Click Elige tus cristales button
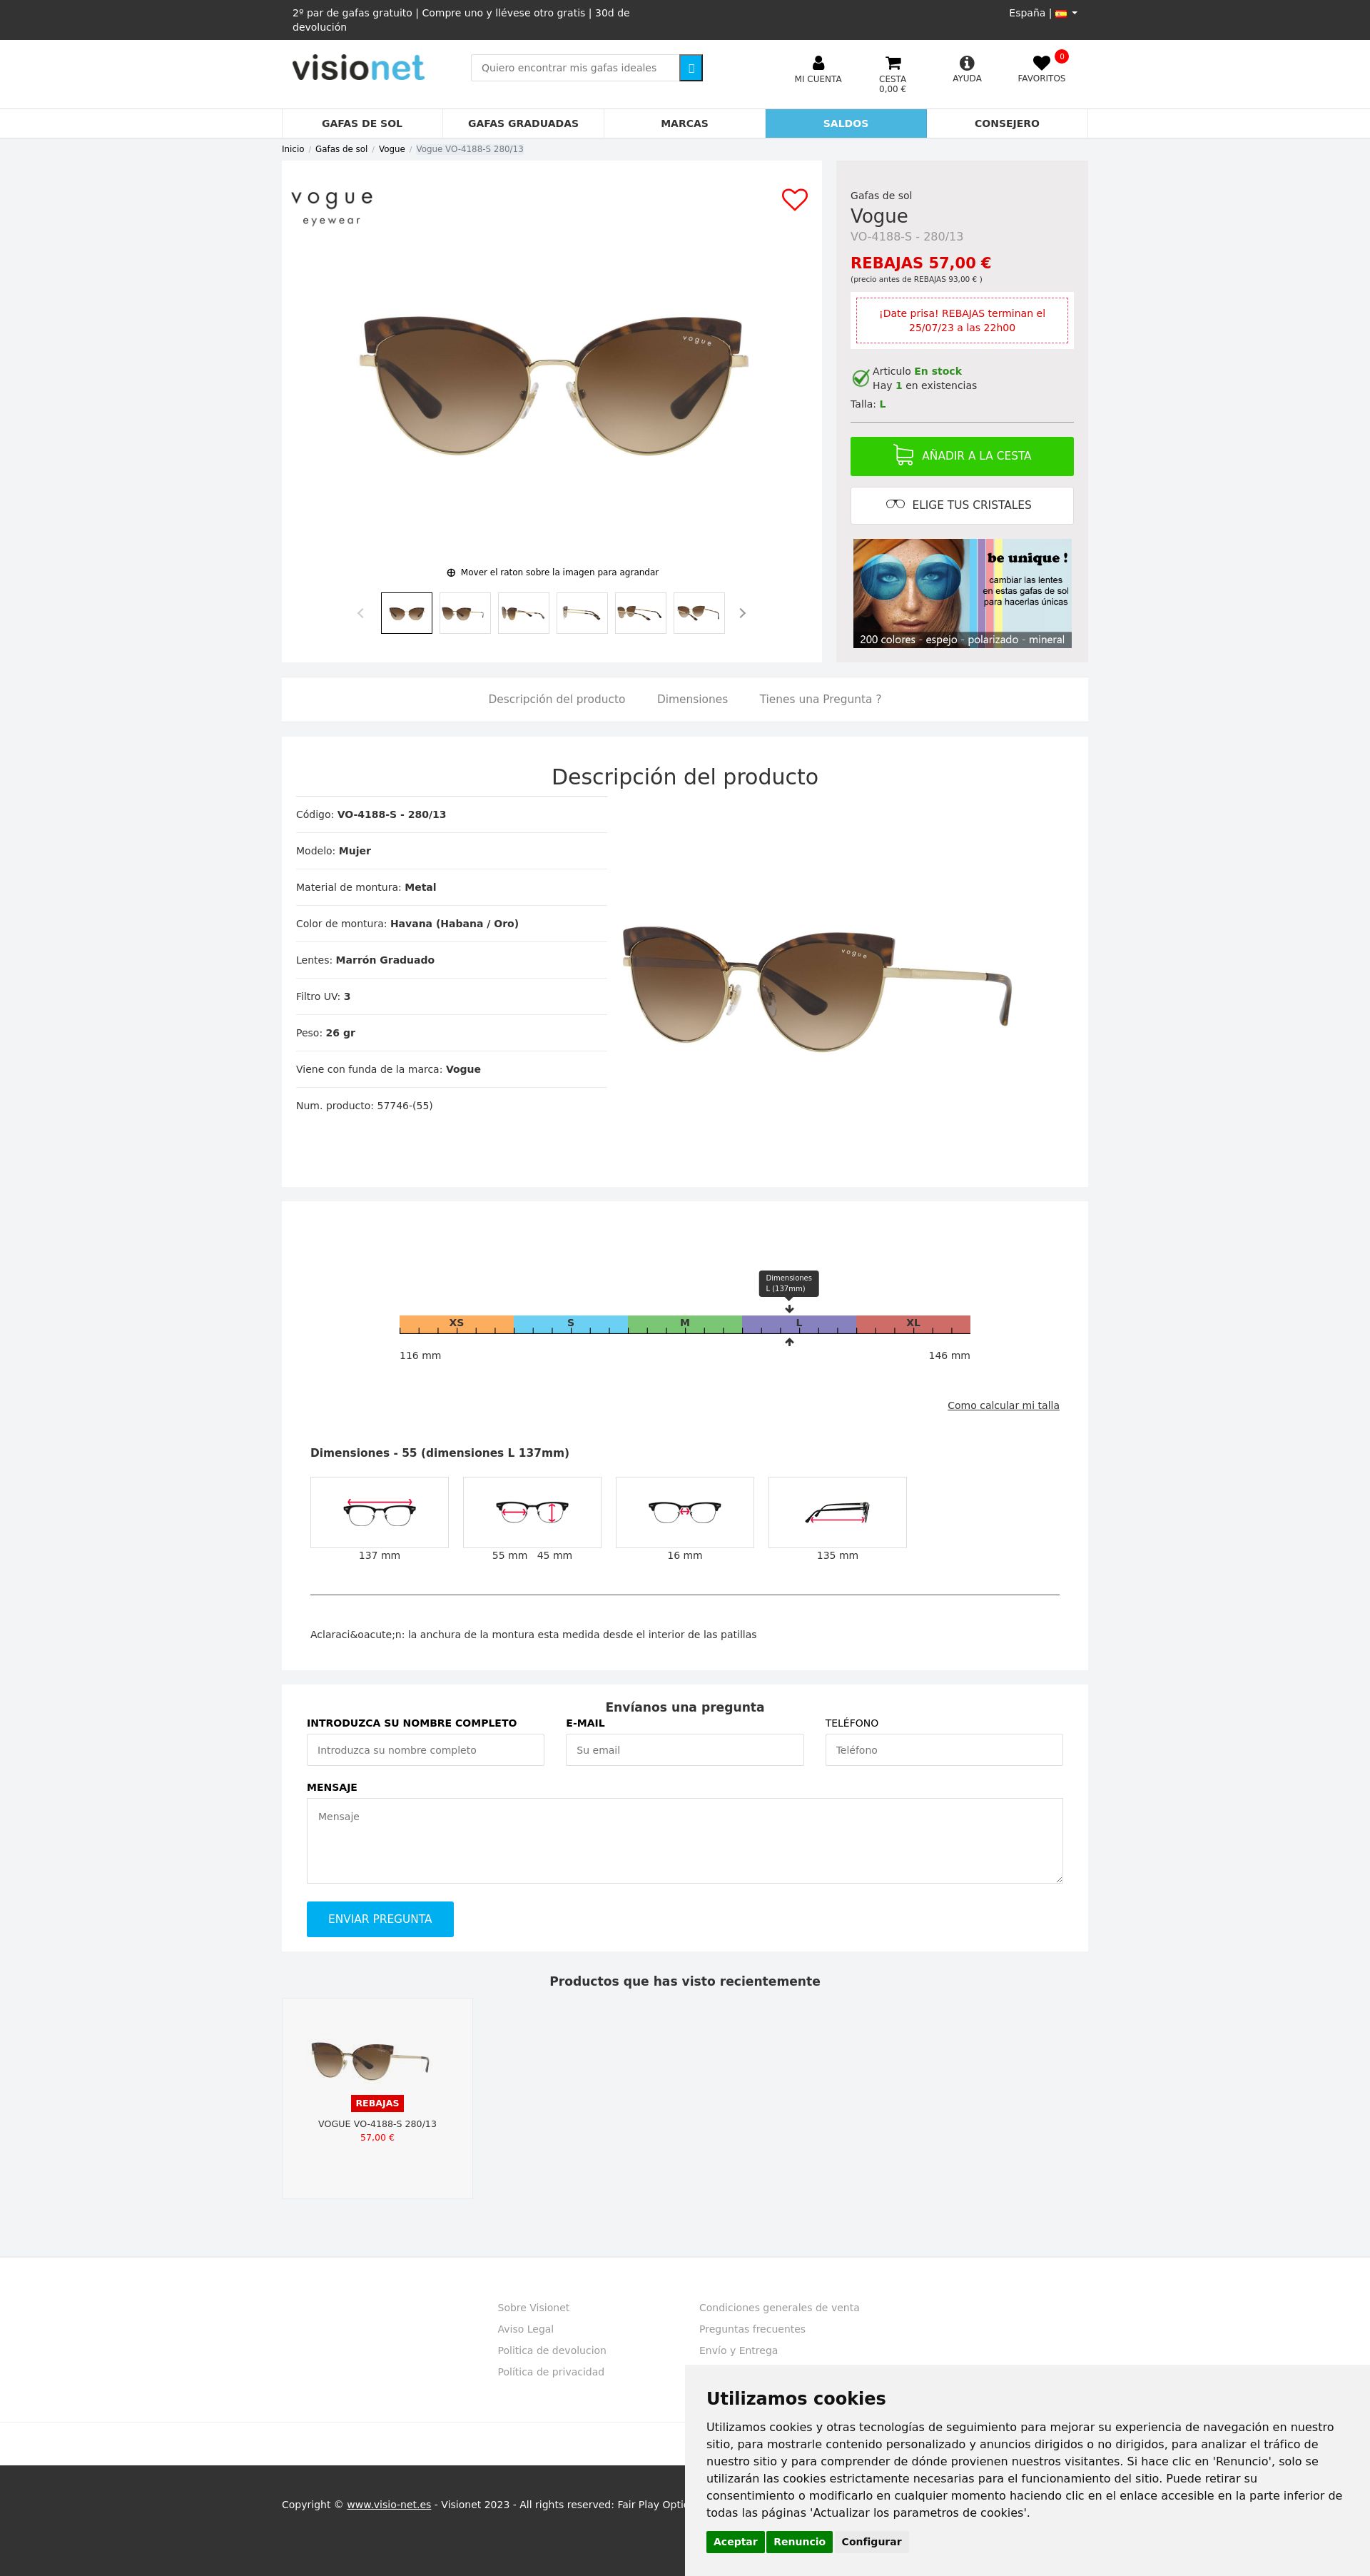Viewport: 1370px width, 2576px height. [x=962, y=505]
